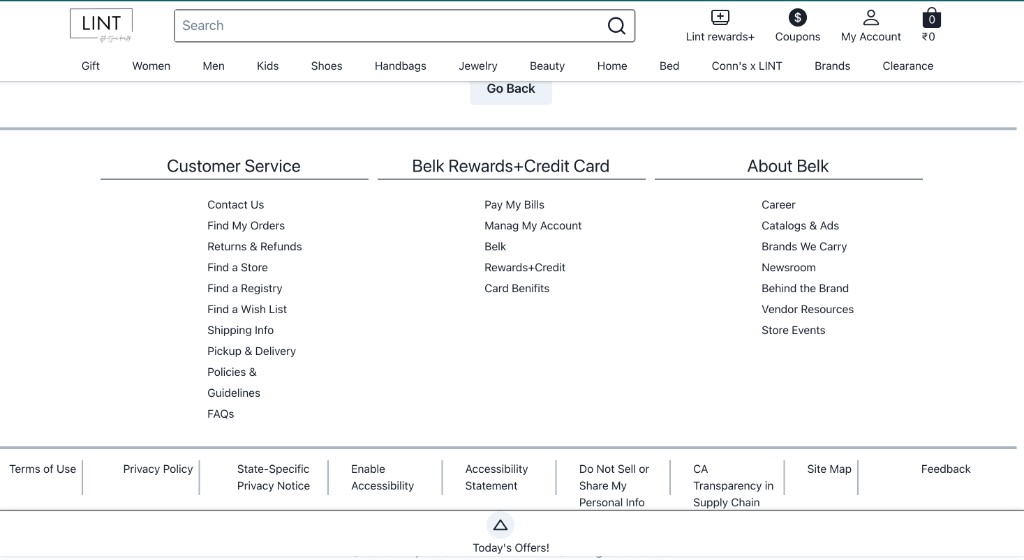Open the Kids menu
Screen dimensions: 1024x560
coord(268,66)
